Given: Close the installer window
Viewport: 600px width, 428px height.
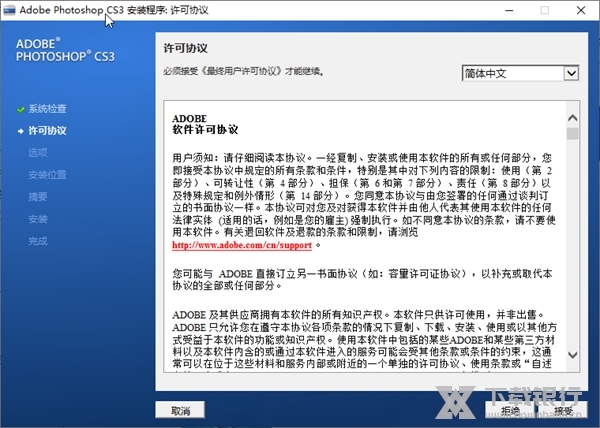Looking at the screenshot, I should click(581, 10).
